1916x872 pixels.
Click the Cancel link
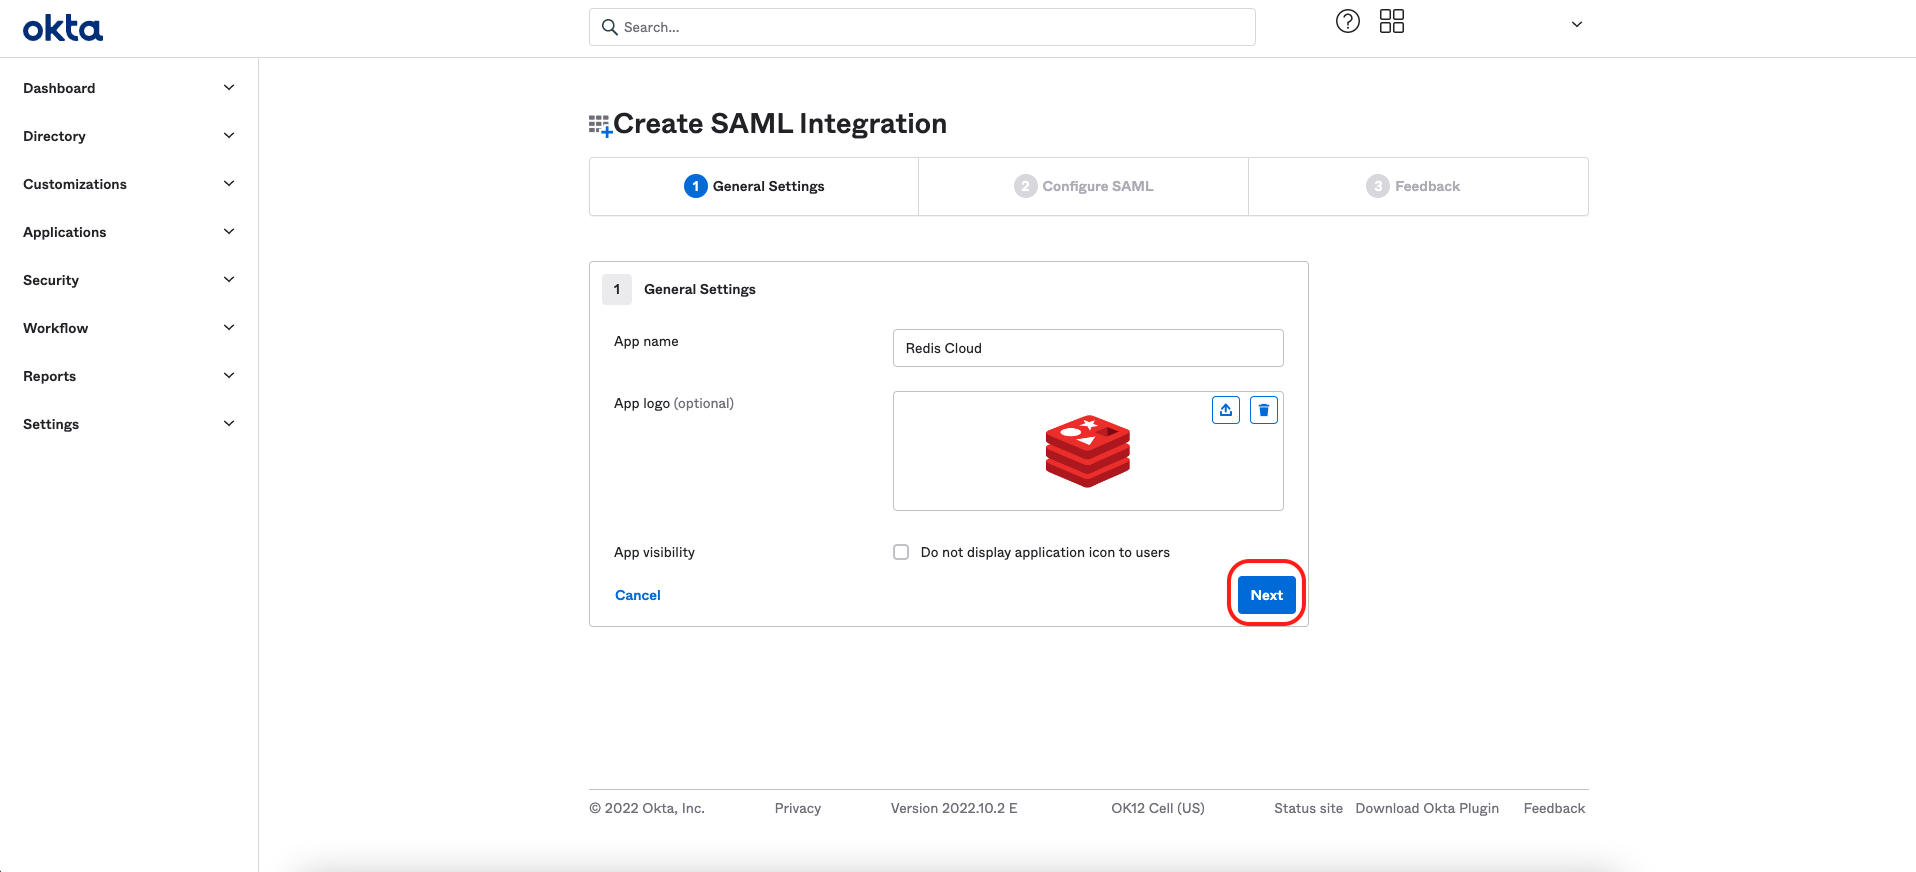pyautogui.click(x=637, y=595)
